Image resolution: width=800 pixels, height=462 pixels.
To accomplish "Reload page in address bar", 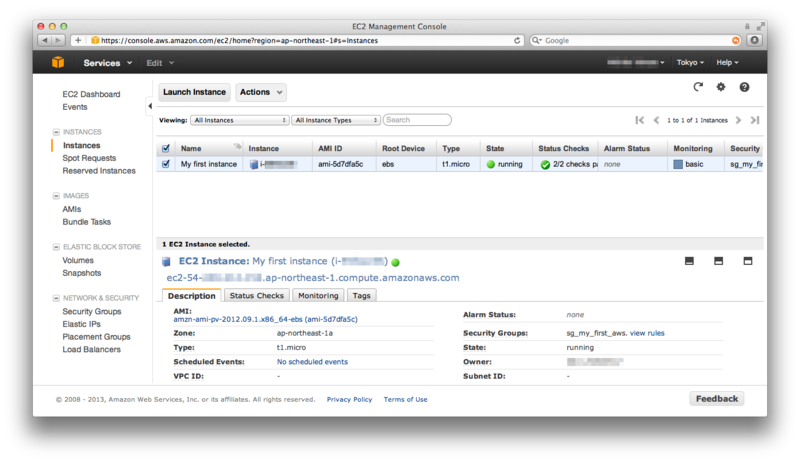I will [517, 40].
